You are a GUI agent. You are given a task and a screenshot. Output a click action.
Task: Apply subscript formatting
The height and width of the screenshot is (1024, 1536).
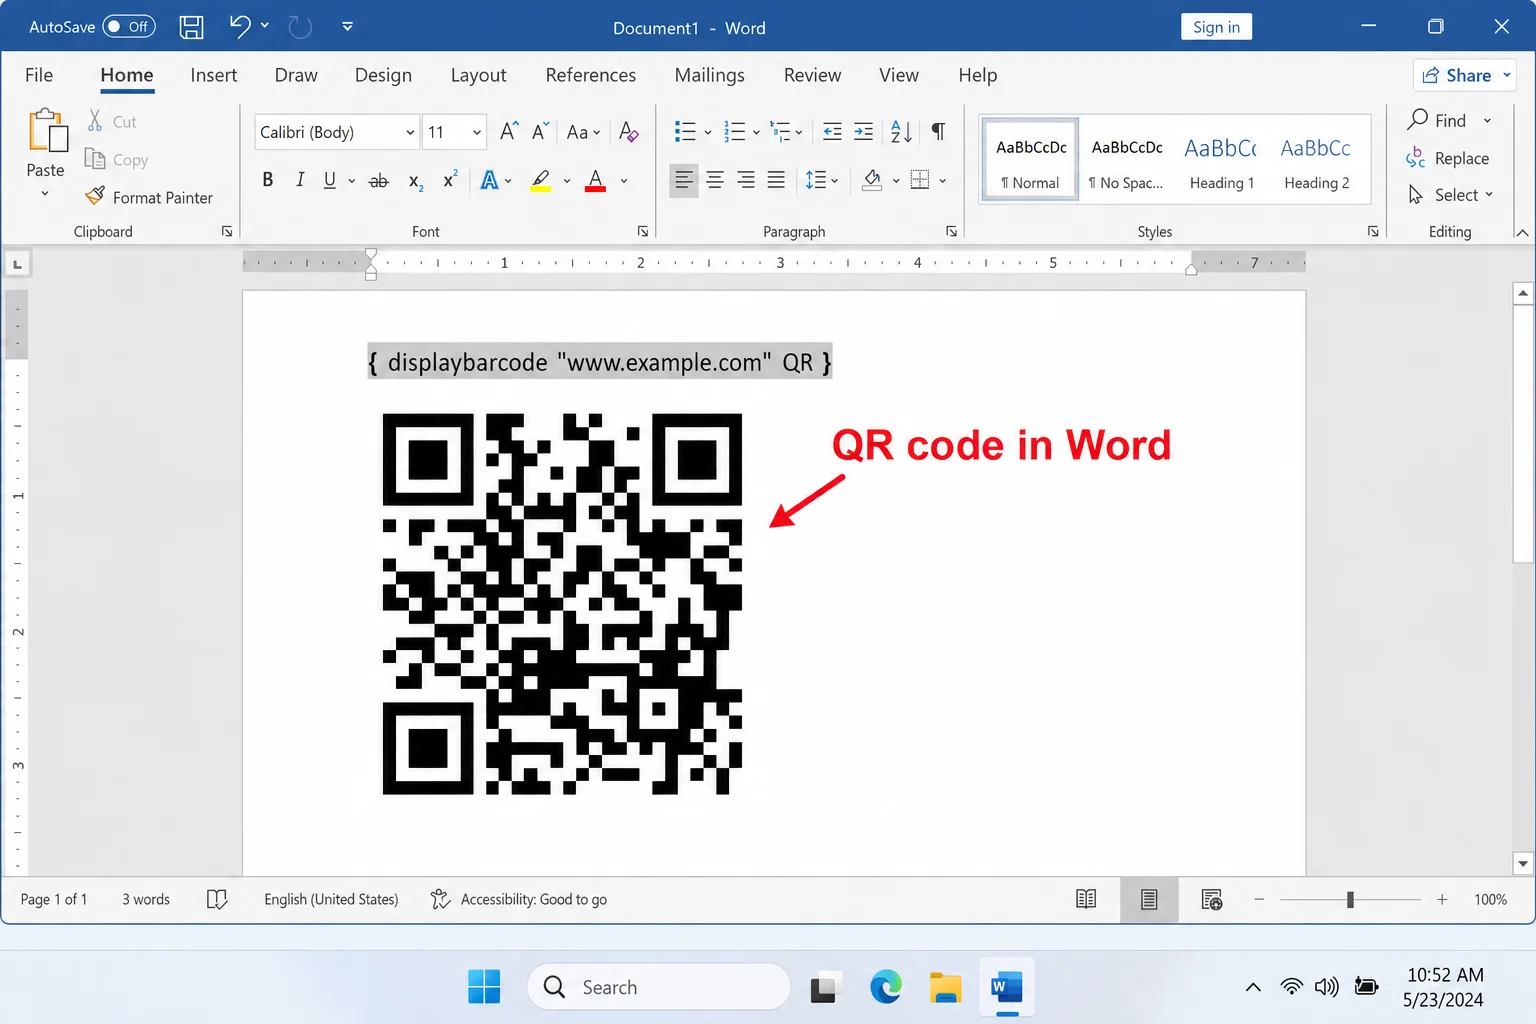click(416, 180)
